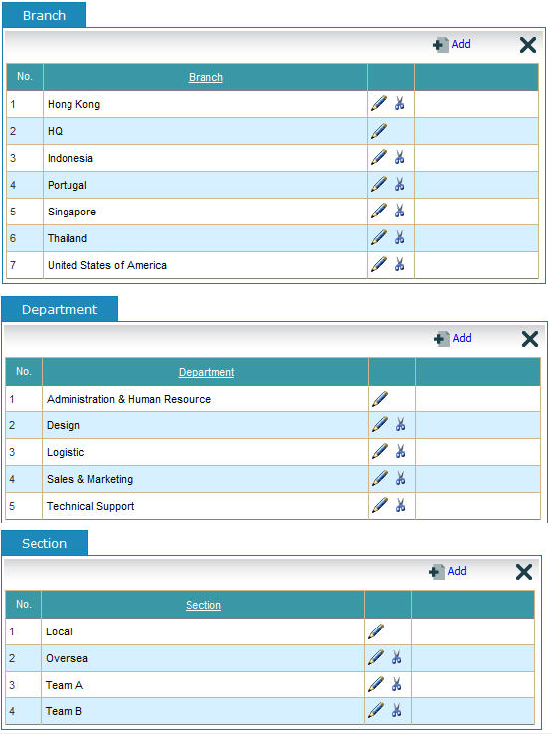The height and width of the screenshot is (734, 552).
Task: Edit the Team B section
Action: point(376,710)
